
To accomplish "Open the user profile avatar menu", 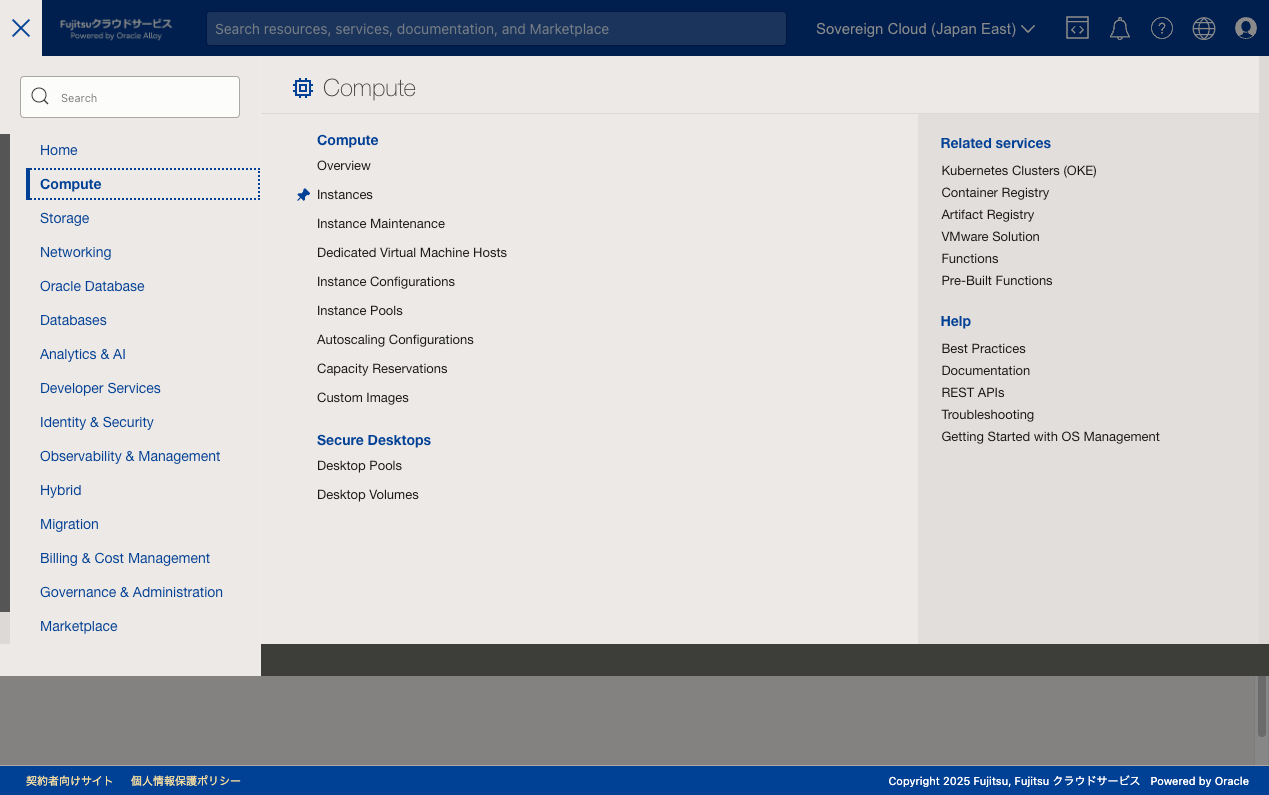I will [1245, 27].
